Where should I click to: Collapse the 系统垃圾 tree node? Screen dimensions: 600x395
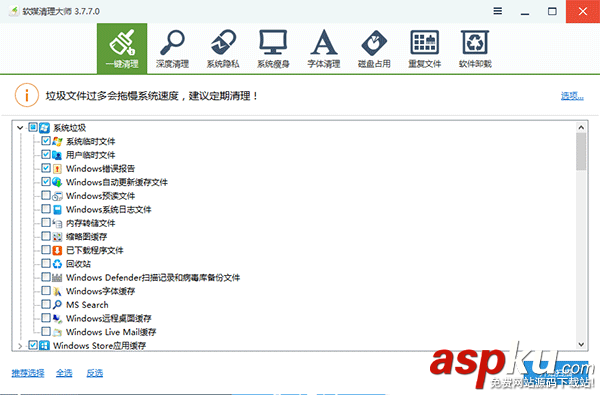[20, 128]
